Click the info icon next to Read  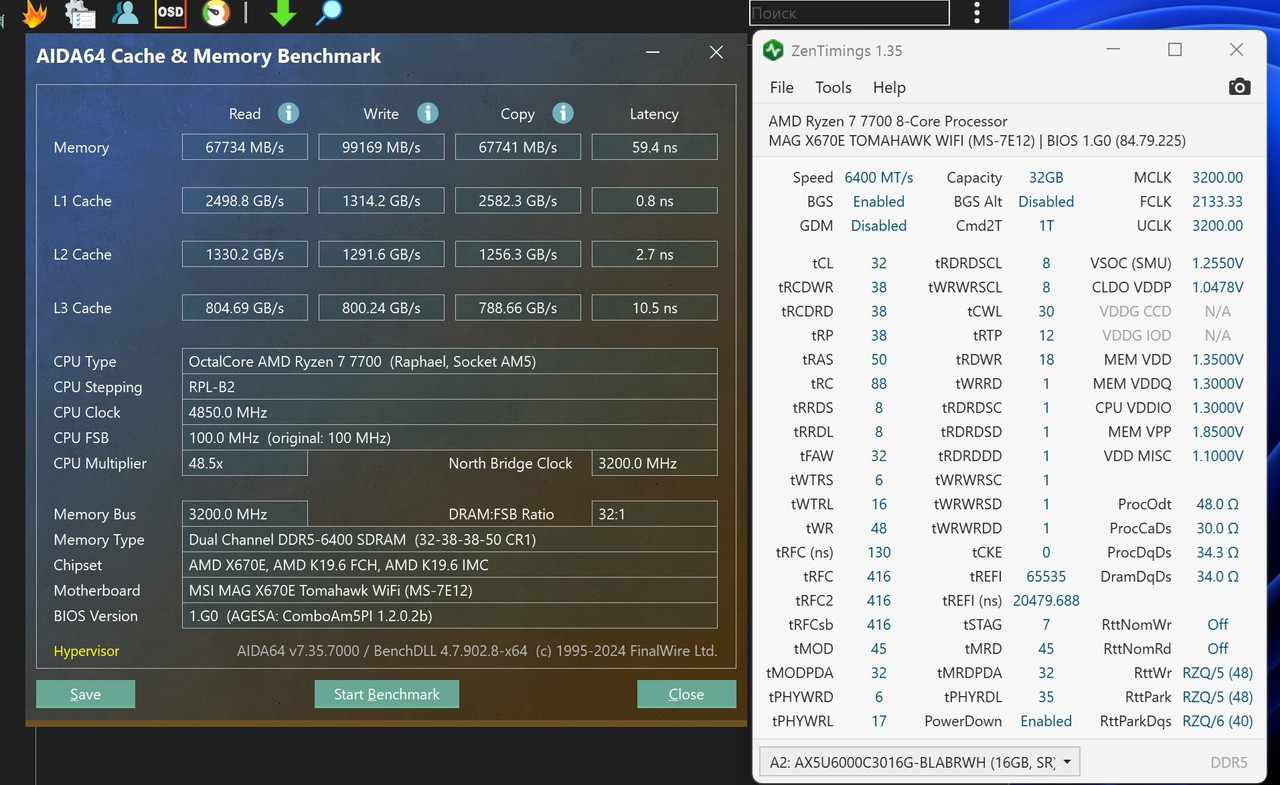[x=288, y=113]
